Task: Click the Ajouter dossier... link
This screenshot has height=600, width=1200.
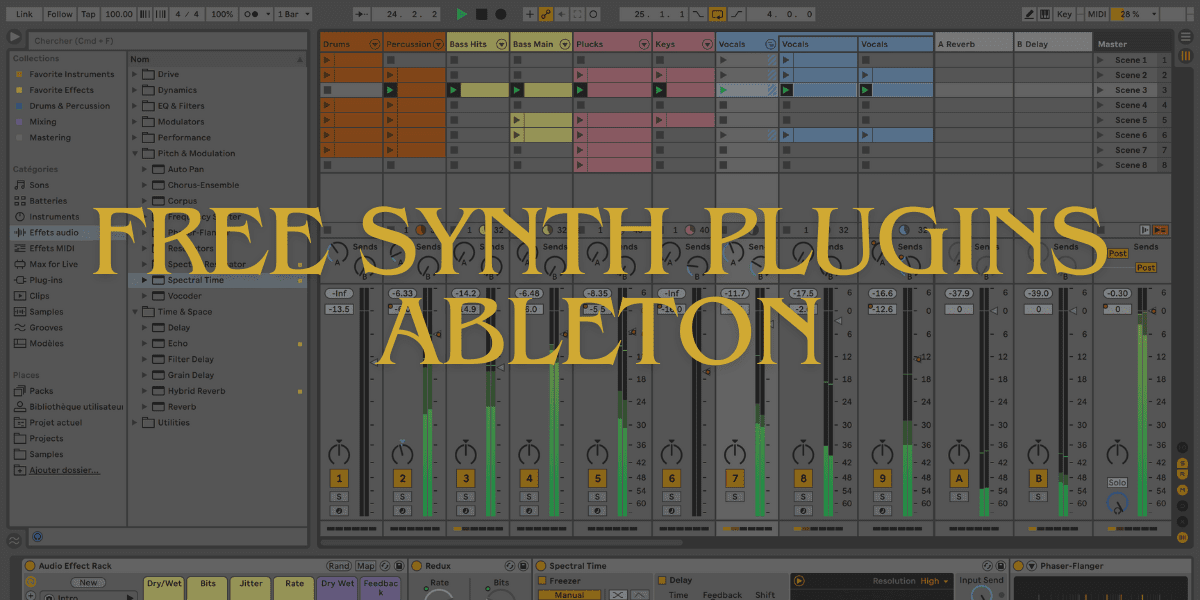Action: point(64,470)
